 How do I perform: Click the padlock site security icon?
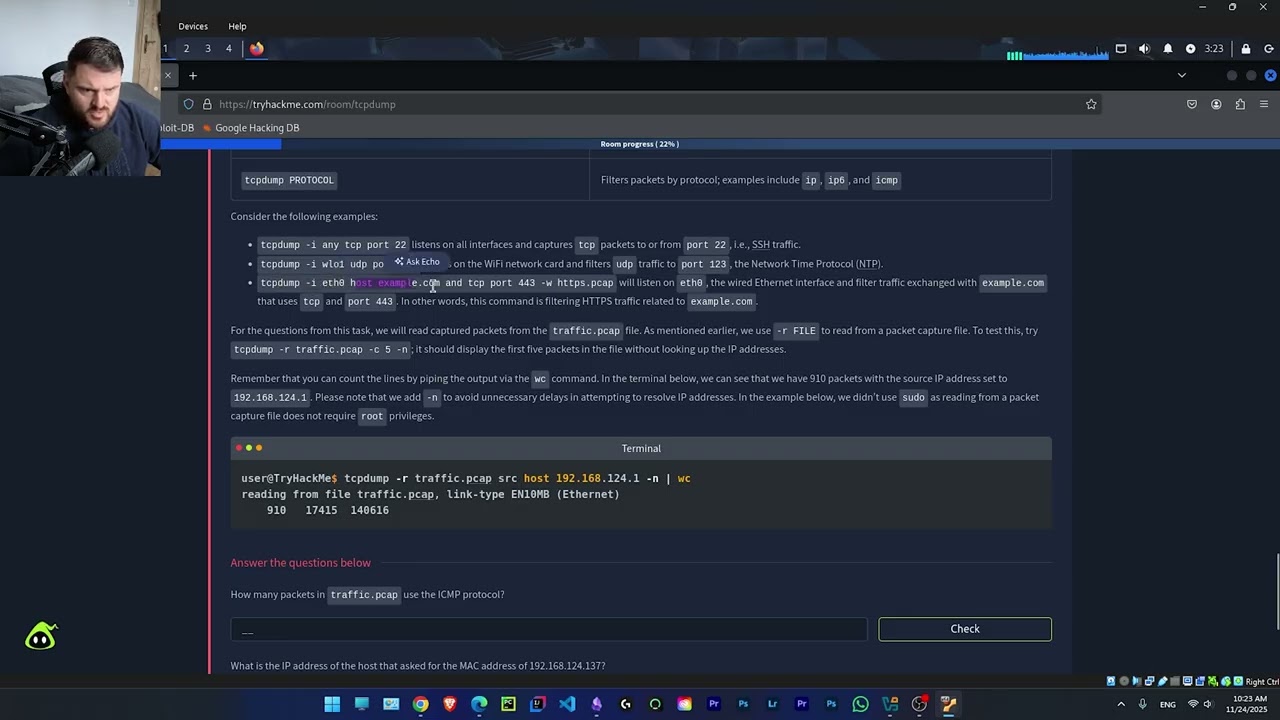click(207, 104)
